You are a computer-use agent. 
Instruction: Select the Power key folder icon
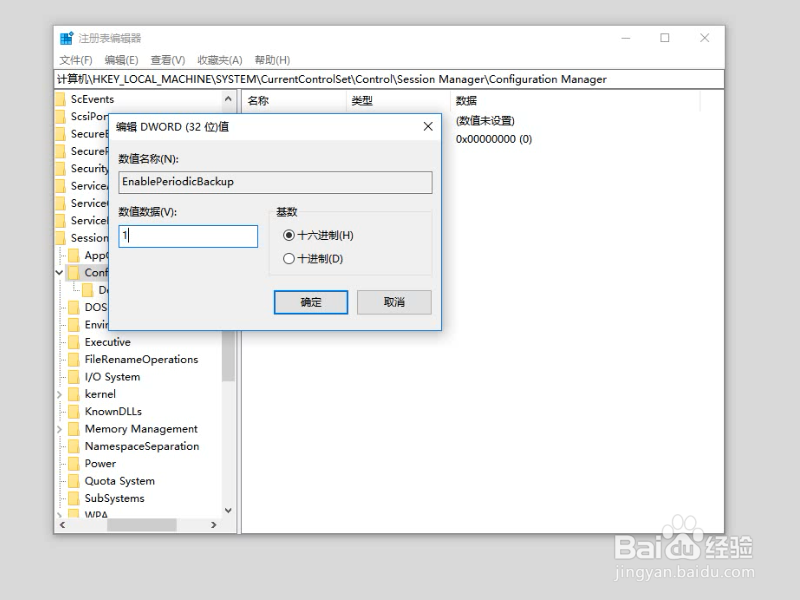point(76,463)
